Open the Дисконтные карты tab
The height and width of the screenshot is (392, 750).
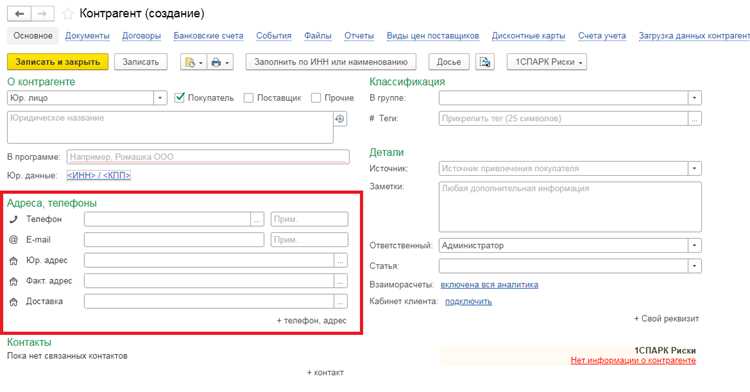point(528,36)
